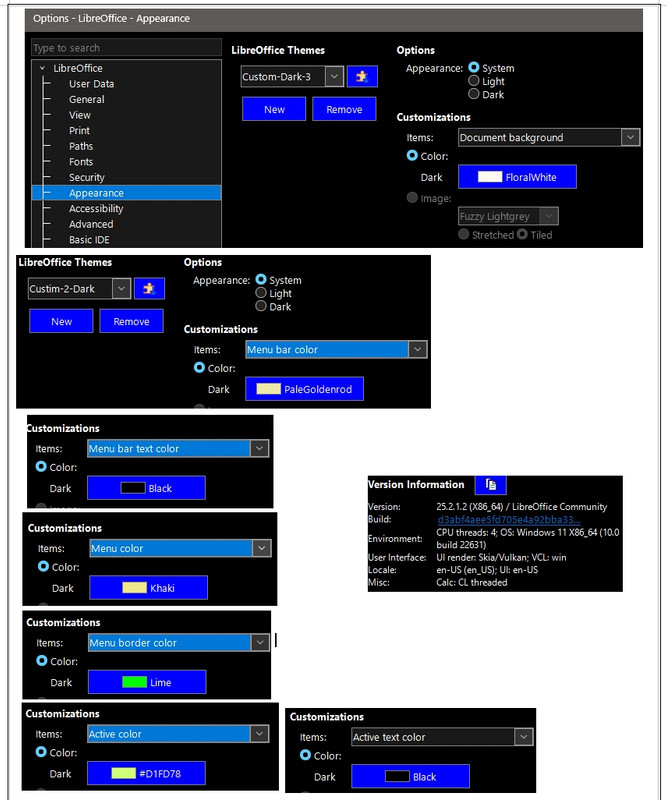Select the Light appearance radio in Options dialog
The image size is (667, 800).
474,81
